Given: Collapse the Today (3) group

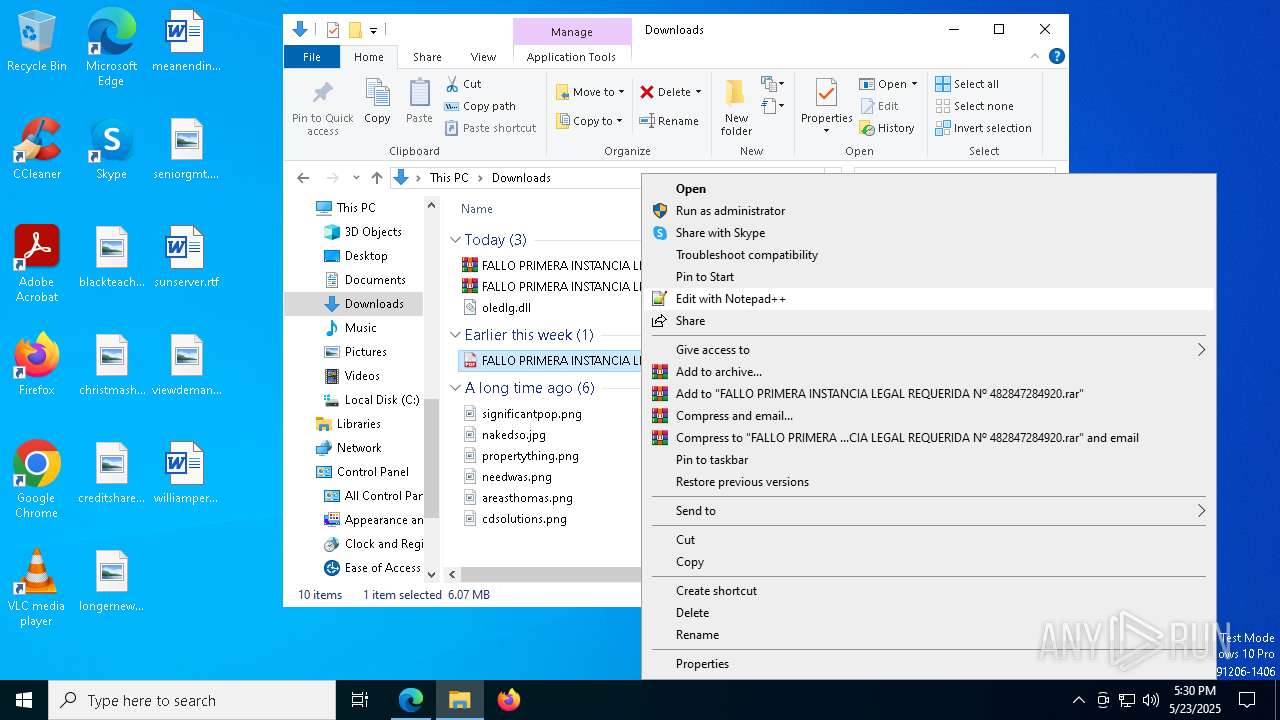Looking at the screenshot, I should point(456,240).
